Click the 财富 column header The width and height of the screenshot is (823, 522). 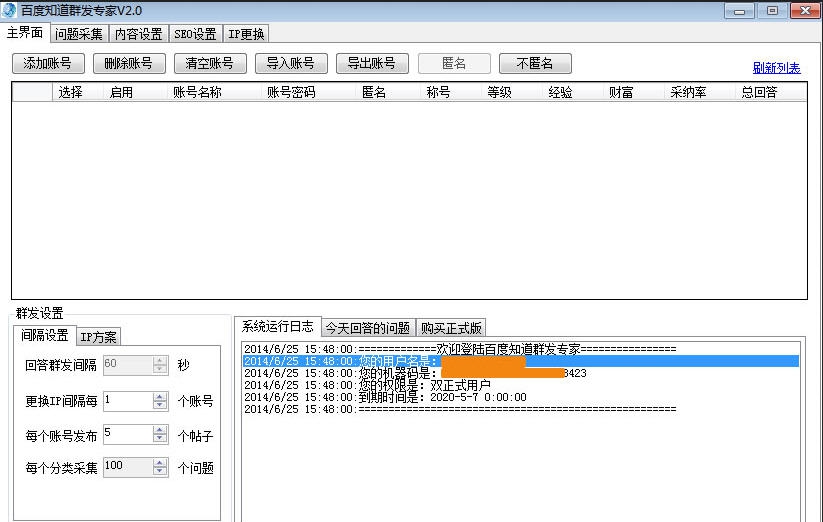(x=632, y=92)
